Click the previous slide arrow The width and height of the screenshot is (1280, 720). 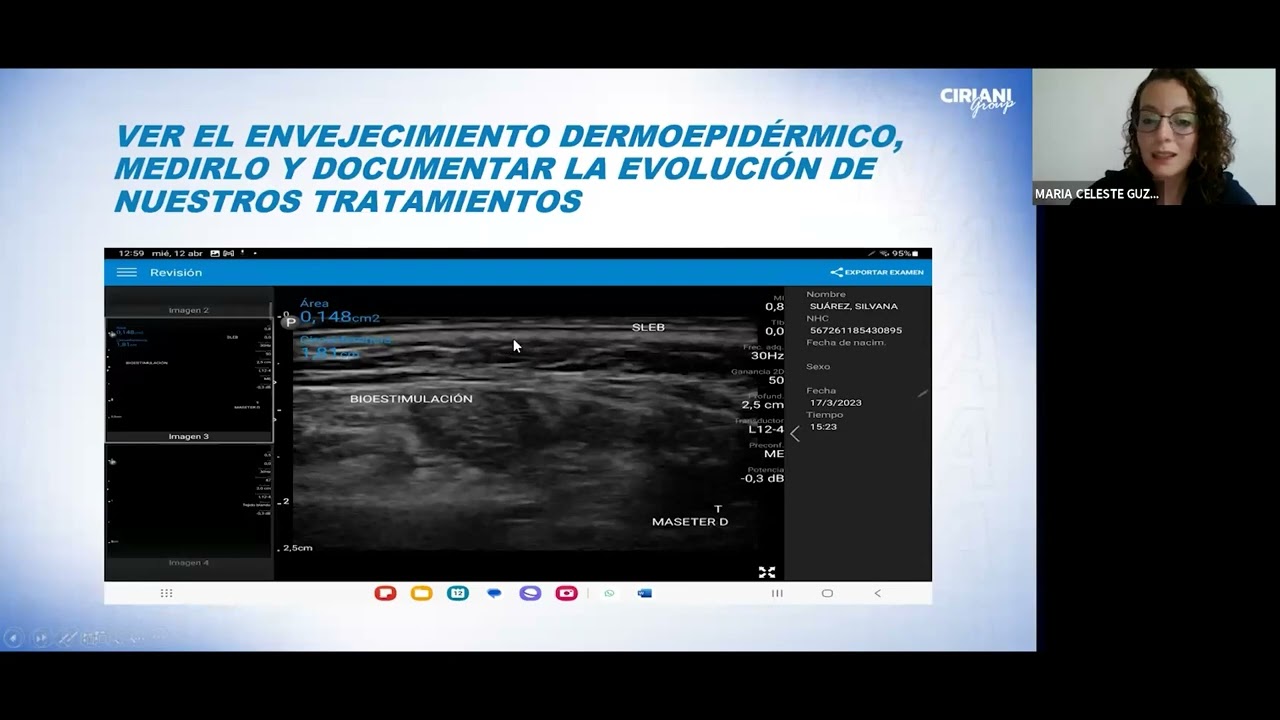click(13, 637)
